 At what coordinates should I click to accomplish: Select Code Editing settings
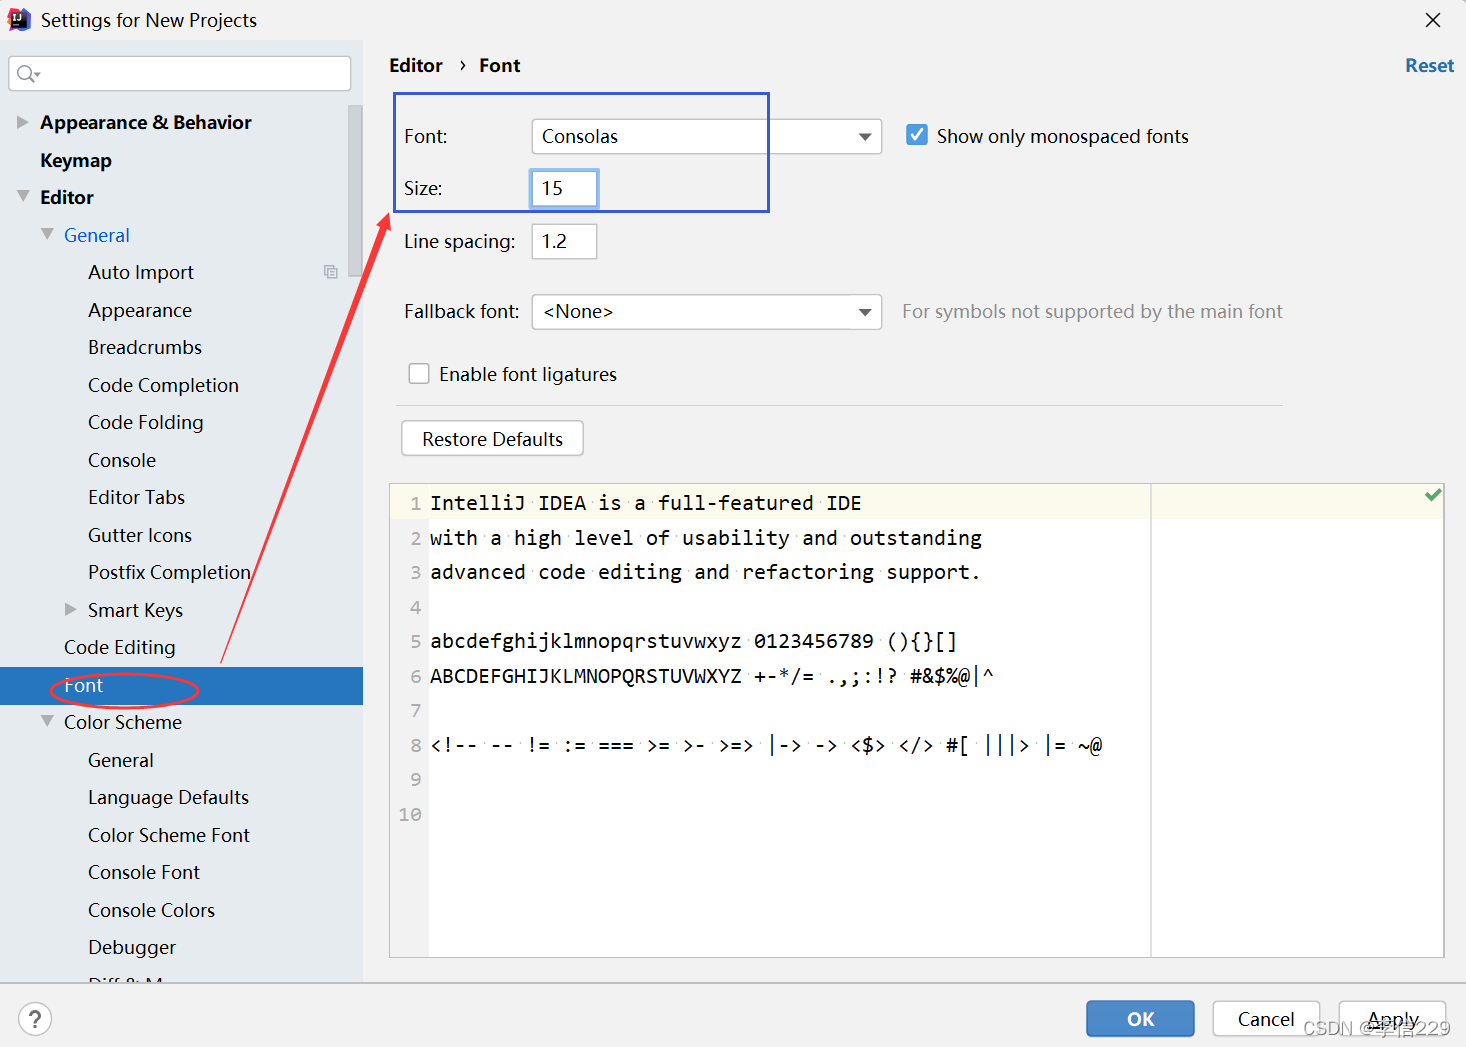coord(119,647)
